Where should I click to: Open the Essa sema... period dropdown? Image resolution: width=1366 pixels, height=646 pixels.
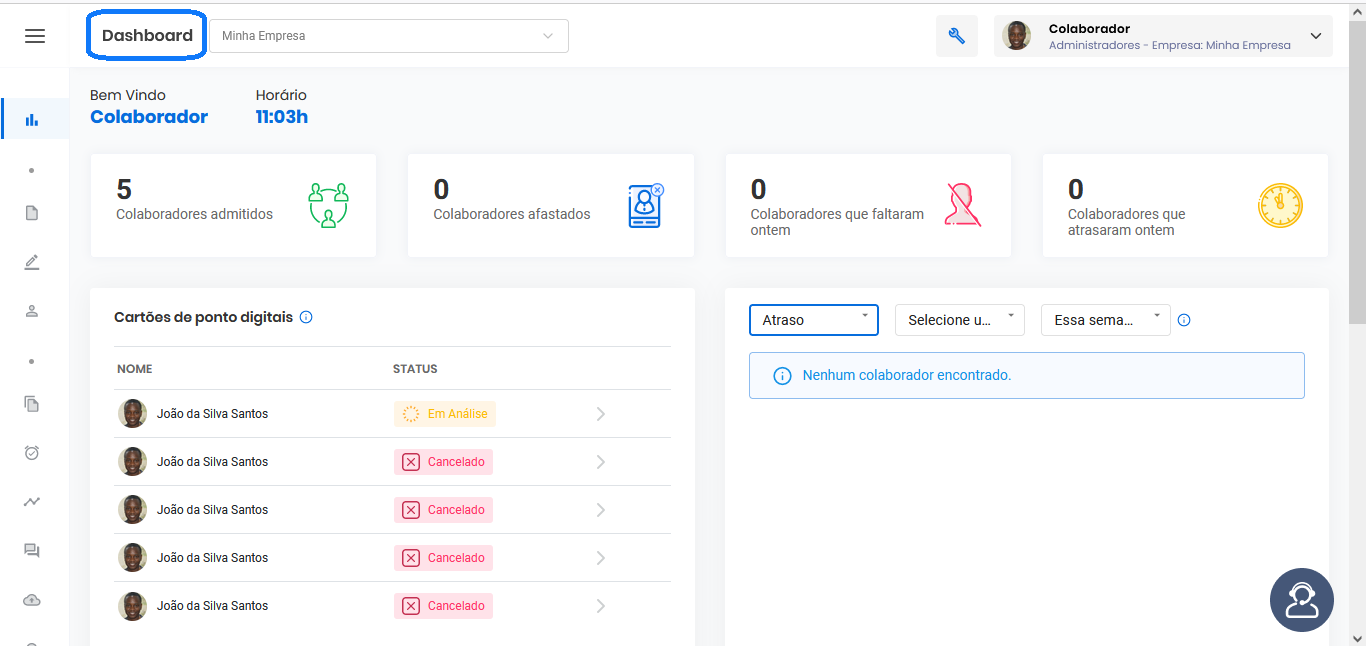(x=1106, y=320)
